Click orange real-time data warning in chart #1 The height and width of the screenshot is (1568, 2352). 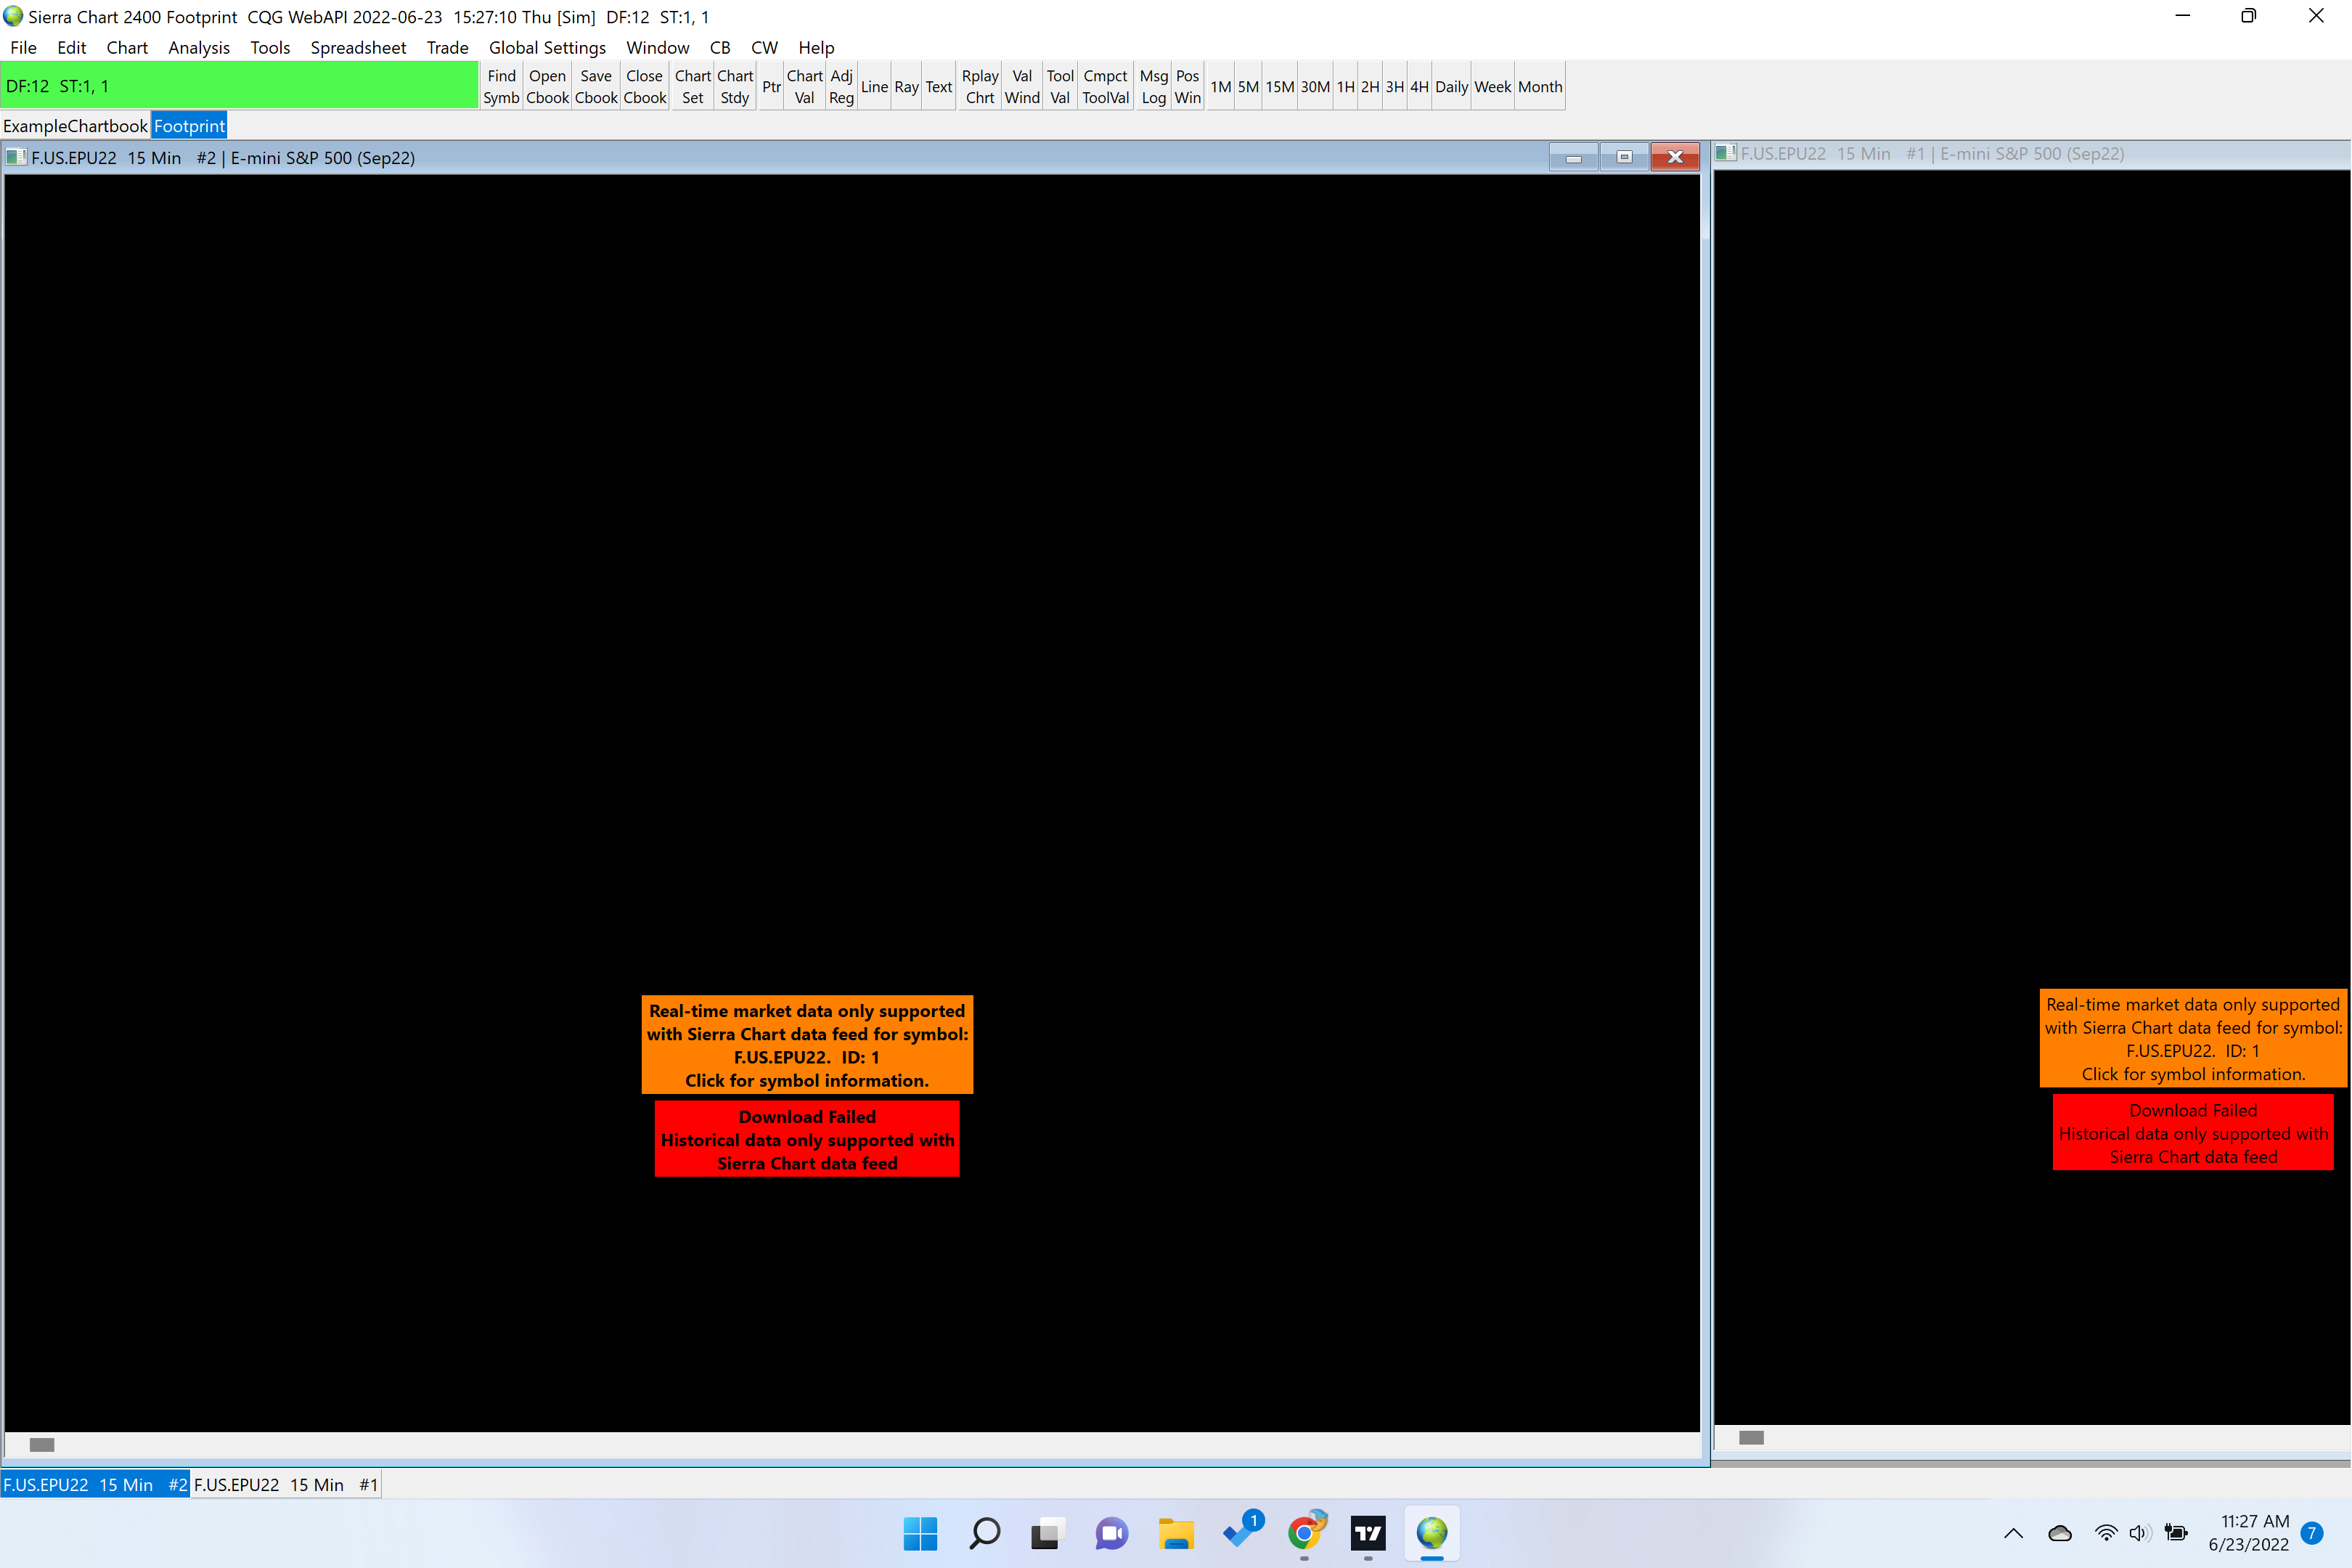coord(2193,1038)
